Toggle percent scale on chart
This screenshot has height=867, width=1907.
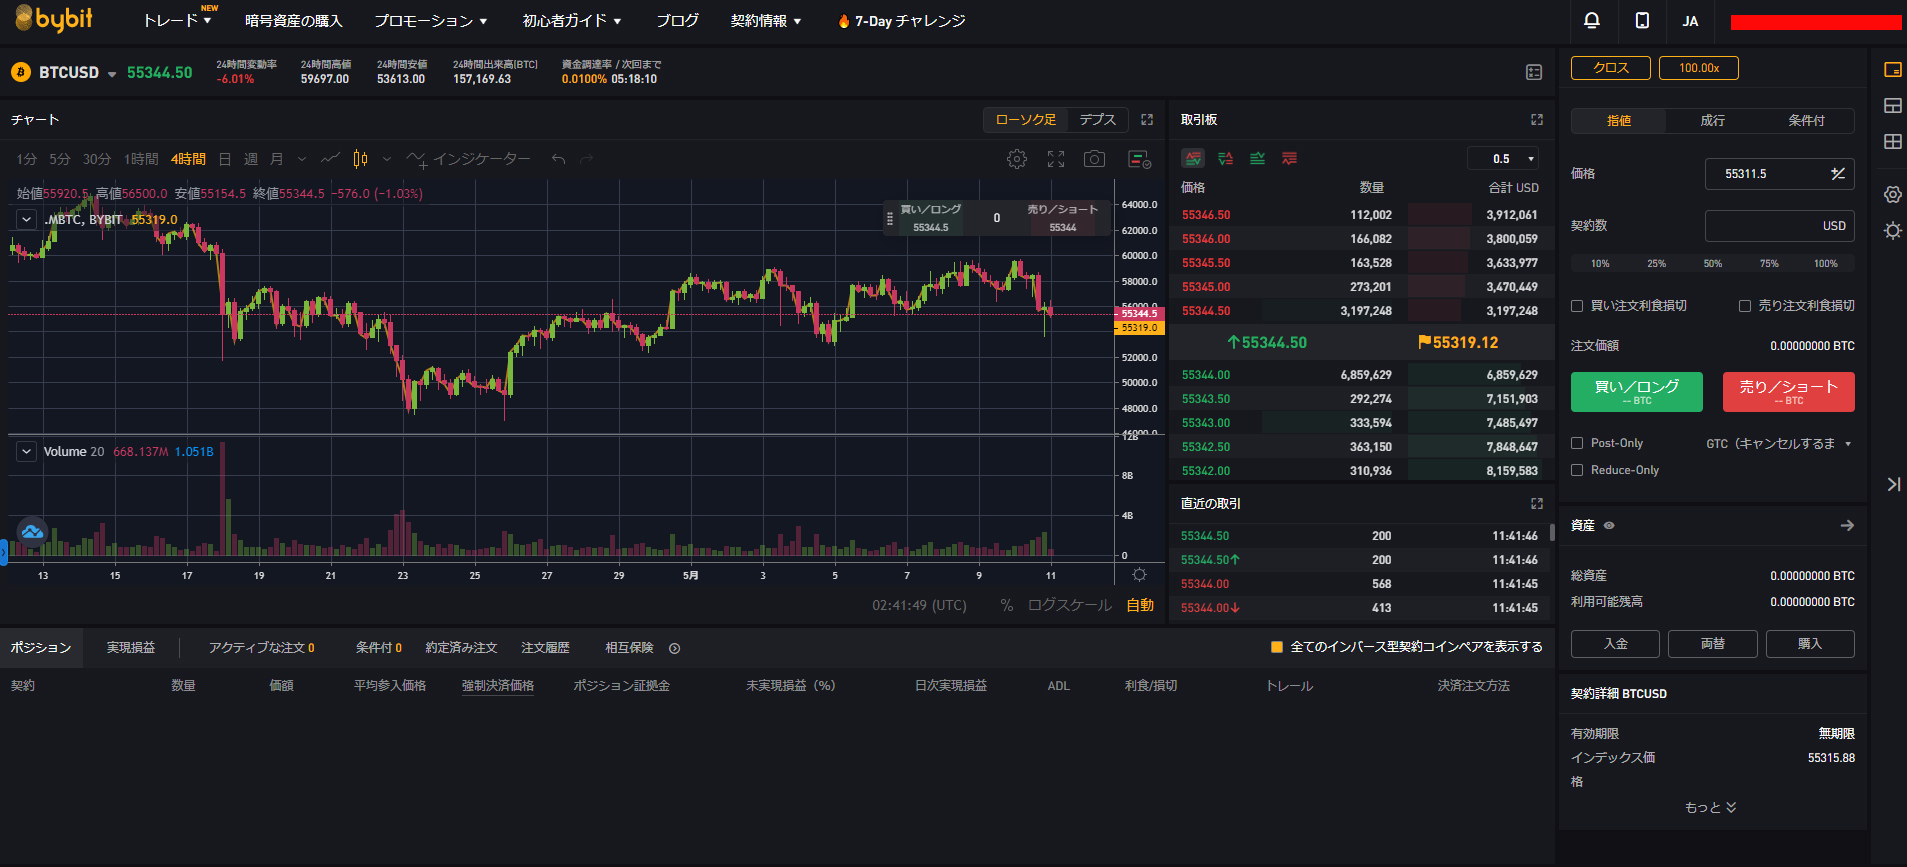1007,605
